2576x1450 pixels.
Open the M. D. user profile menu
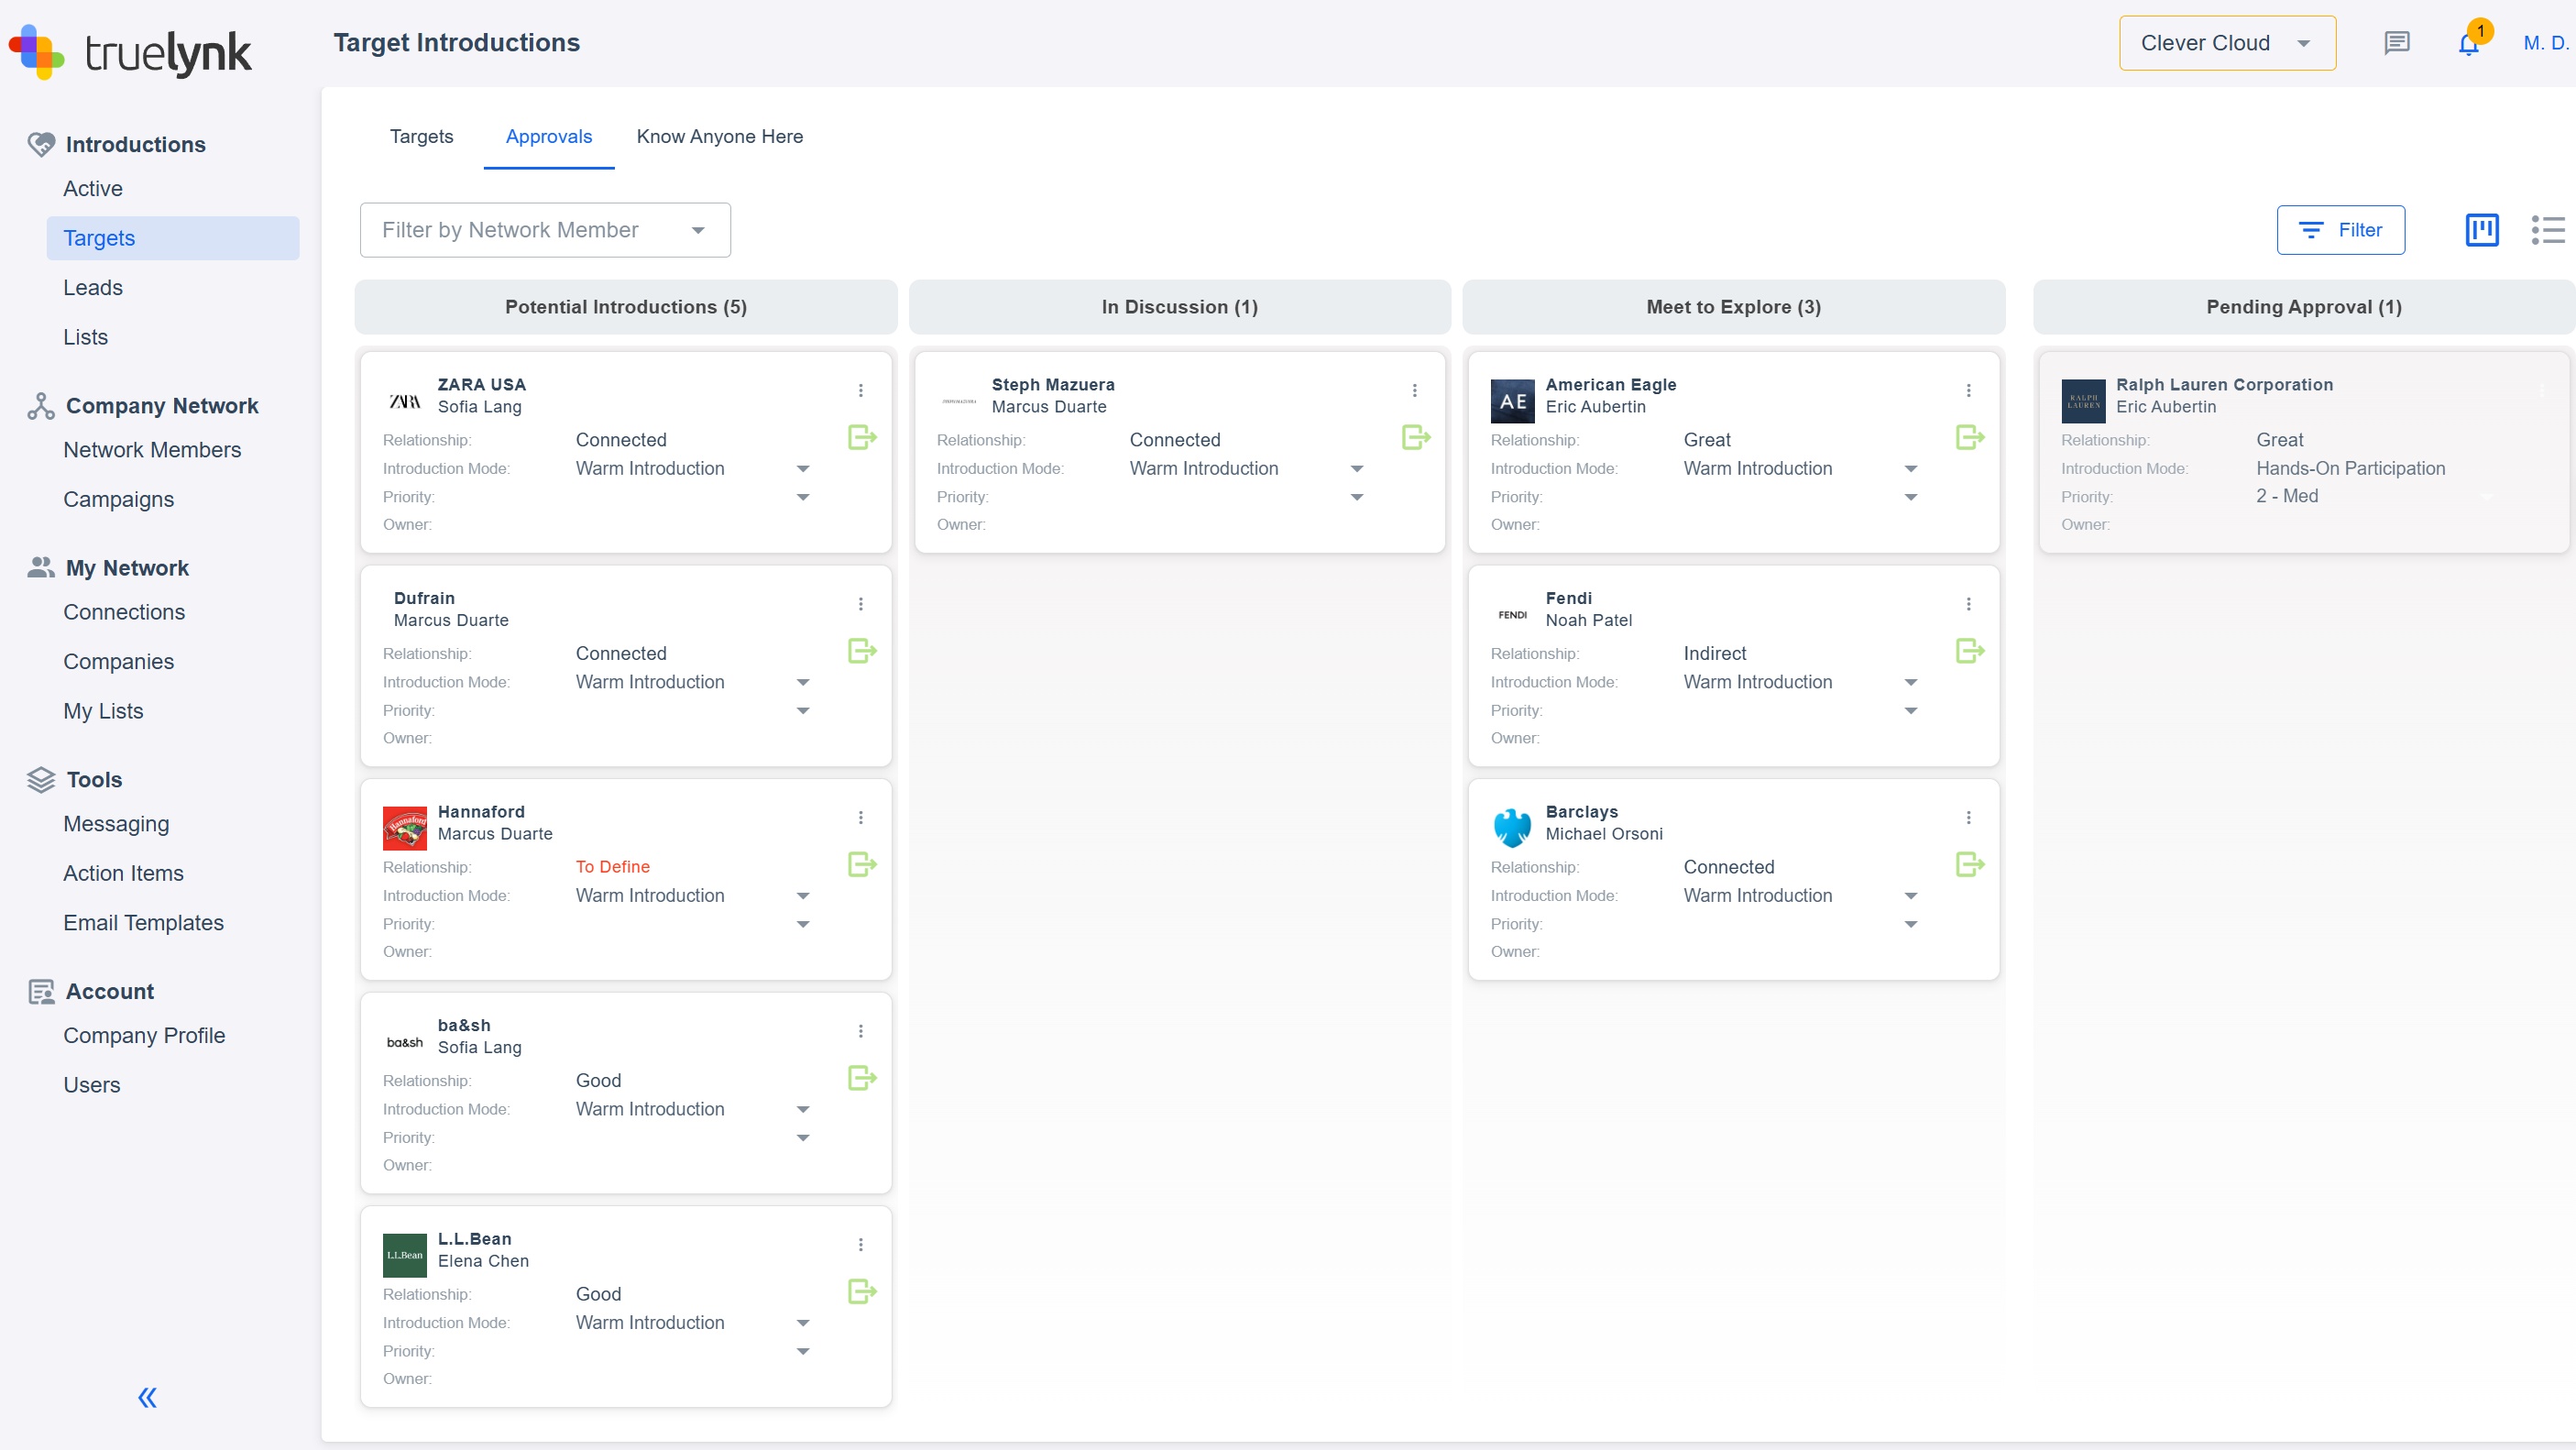(x=2545, y=43)
